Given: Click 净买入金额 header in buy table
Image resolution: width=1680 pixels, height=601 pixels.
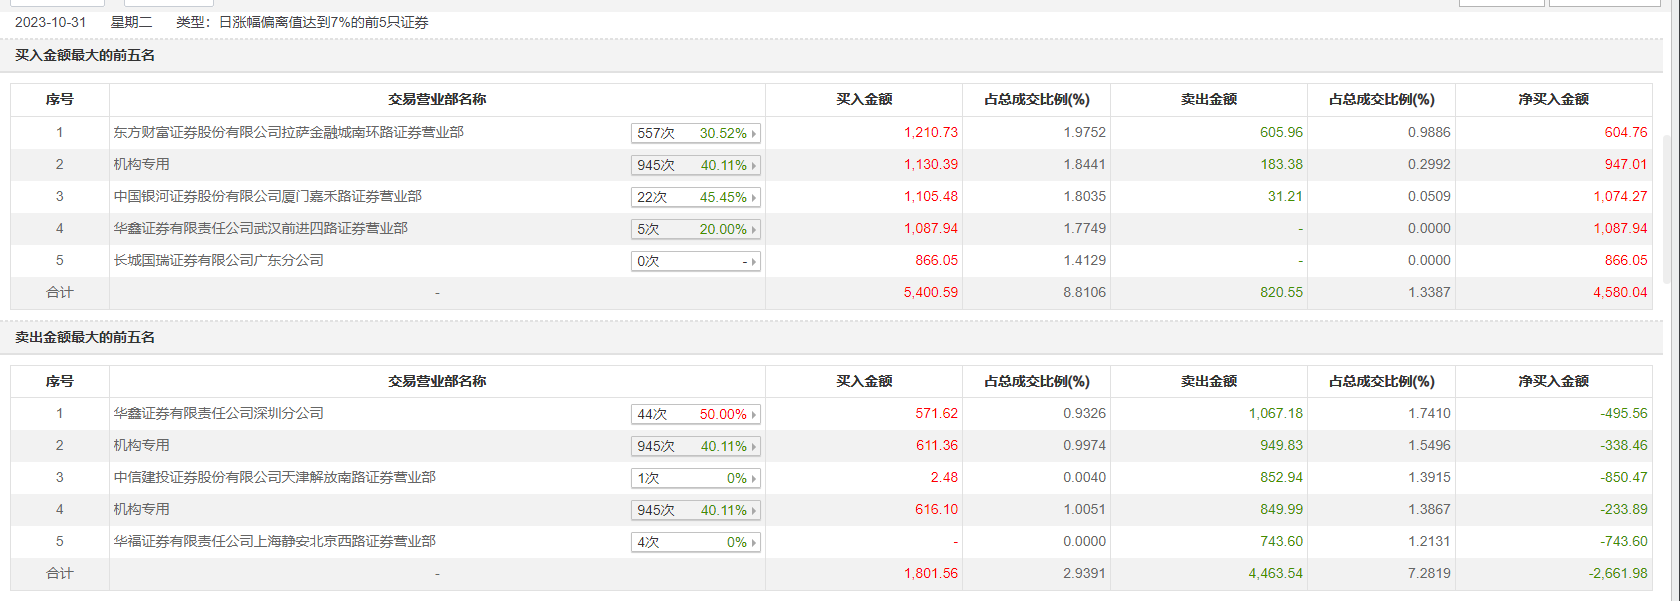Looking at the screenshot, I should point(1552,99).
